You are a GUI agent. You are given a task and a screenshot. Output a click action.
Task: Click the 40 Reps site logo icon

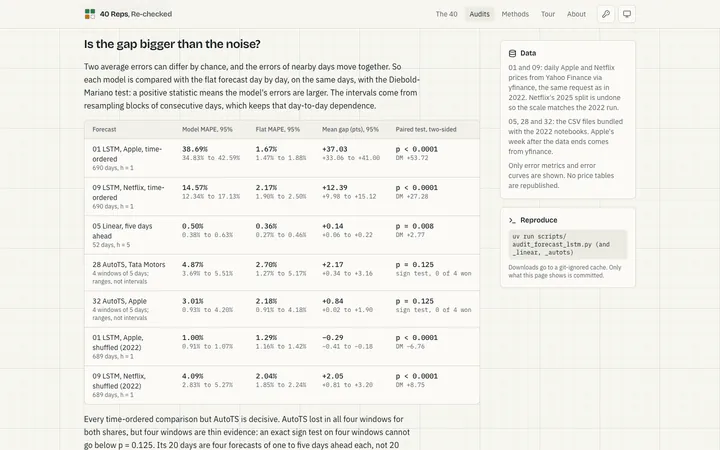(x=90, y=14)
